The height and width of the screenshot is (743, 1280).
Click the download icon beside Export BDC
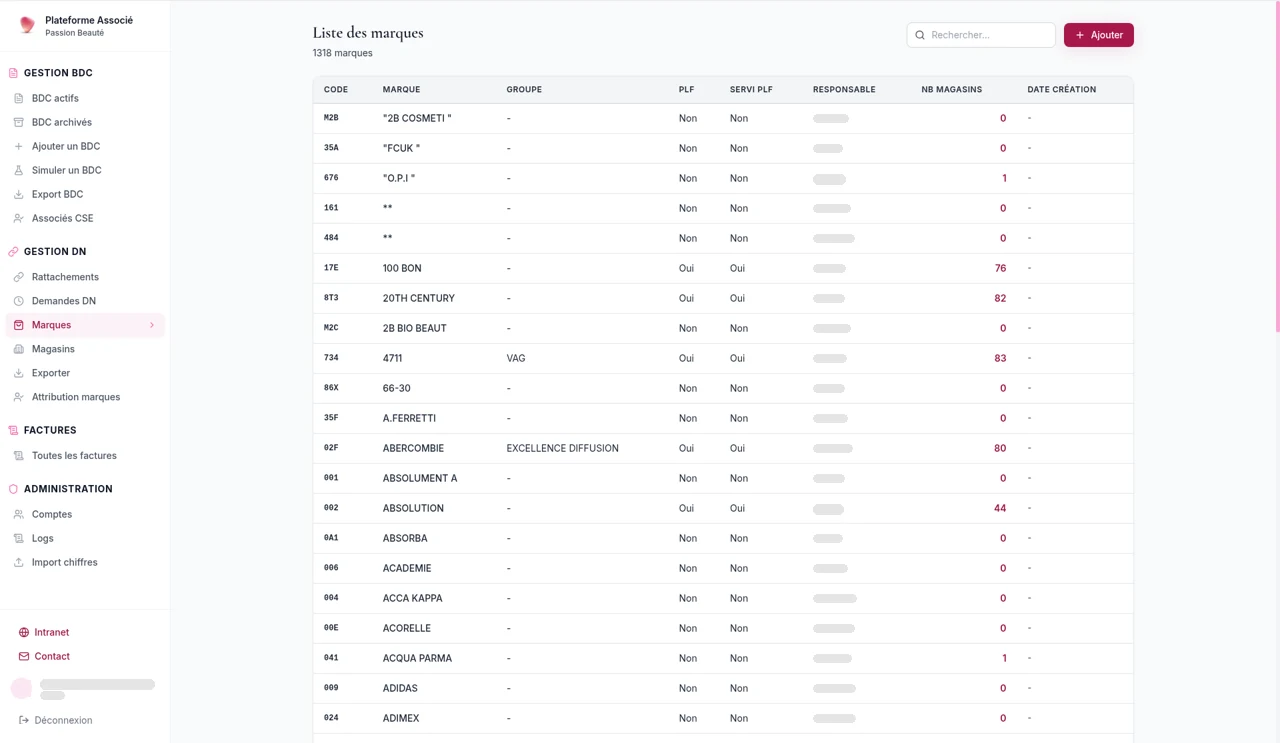18,194
